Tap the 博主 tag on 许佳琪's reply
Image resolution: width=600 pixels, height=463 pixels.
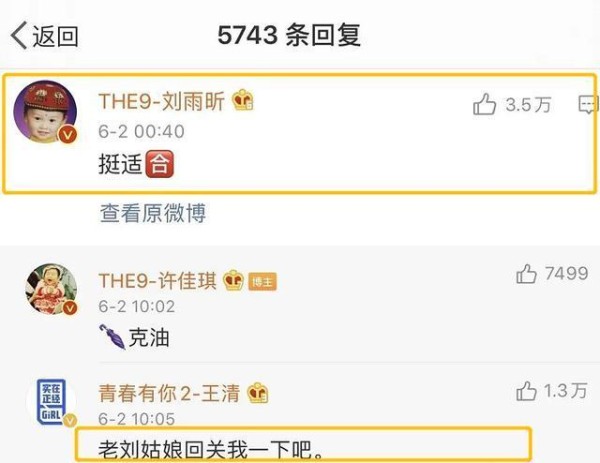click(262, 282)
